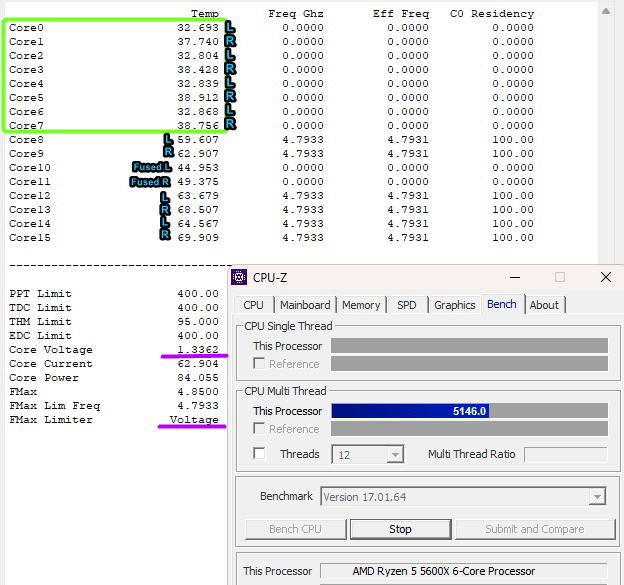Image resolution: width=624 pixels, height=585 pixels.
Task: Click the L badge next to Core6
Action: 230,111
